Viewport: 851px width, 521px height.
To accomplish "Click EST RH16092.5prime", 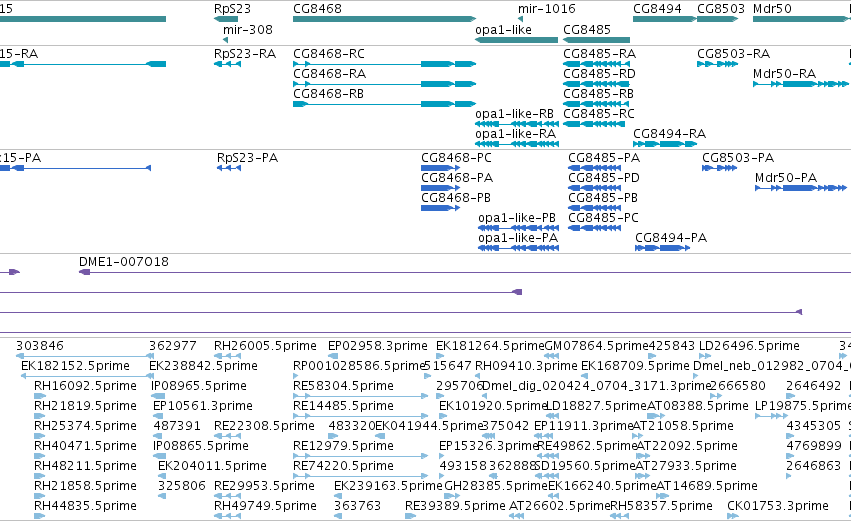I will click(85, 386).
